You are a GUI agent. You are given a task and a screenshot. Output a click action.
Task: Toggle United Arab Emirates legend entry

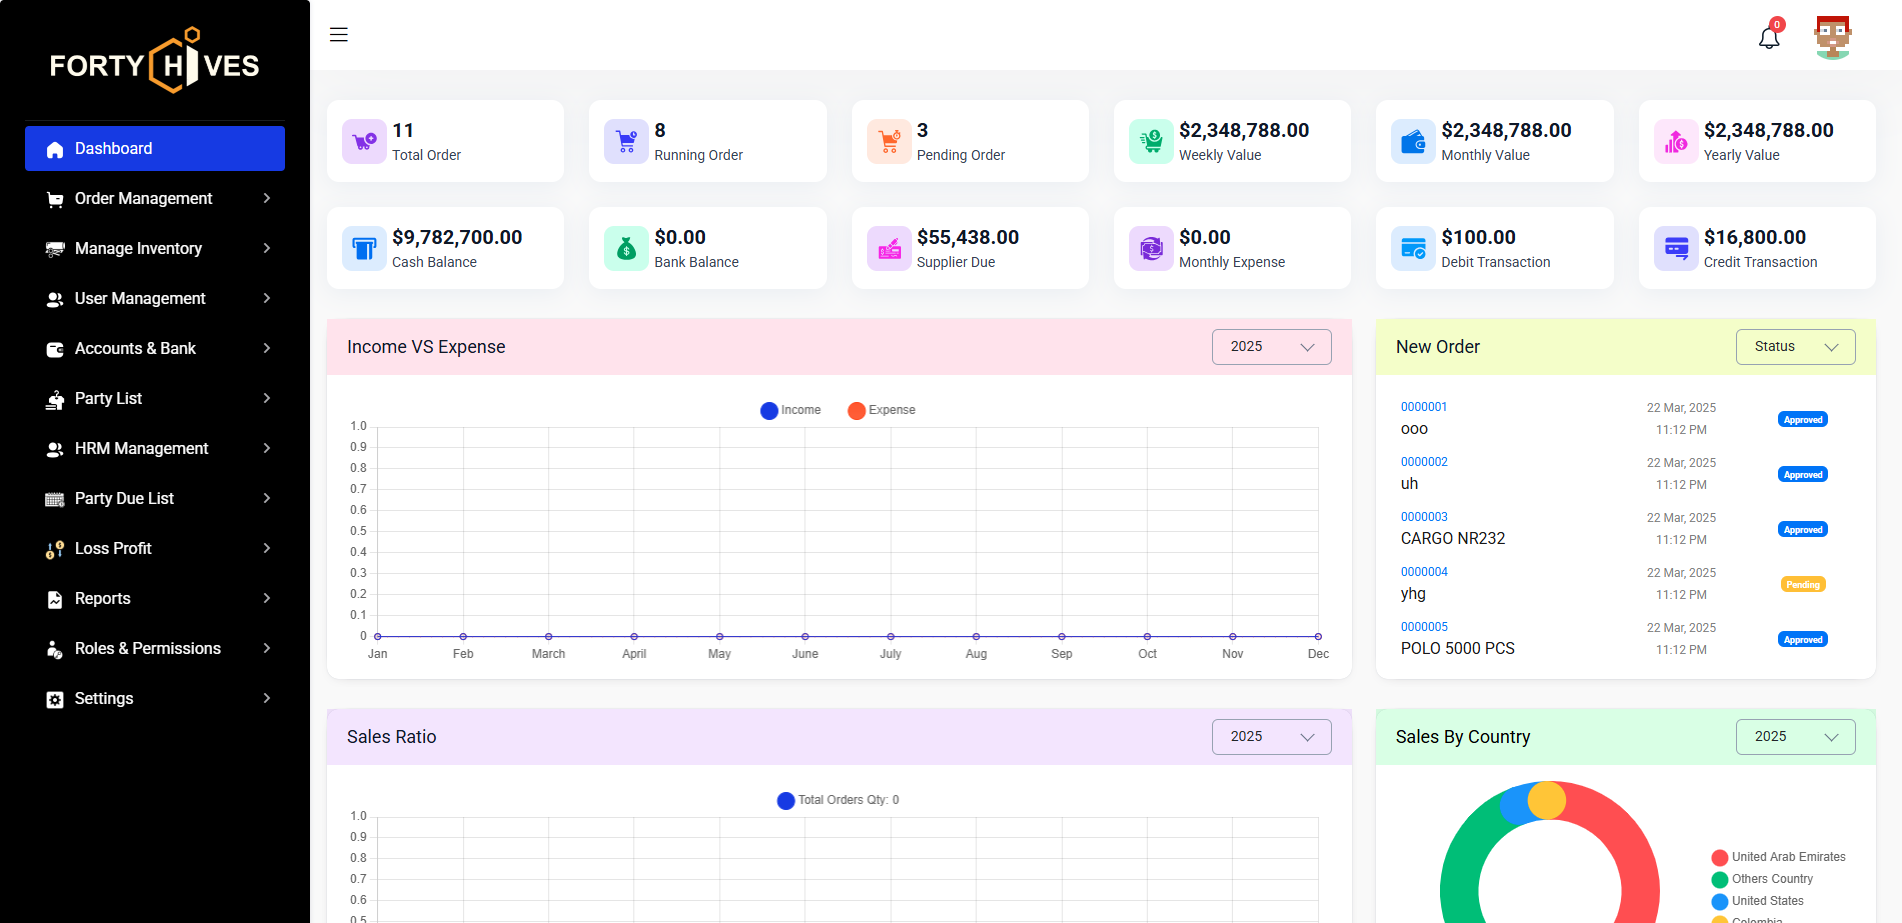(1779, 857)
